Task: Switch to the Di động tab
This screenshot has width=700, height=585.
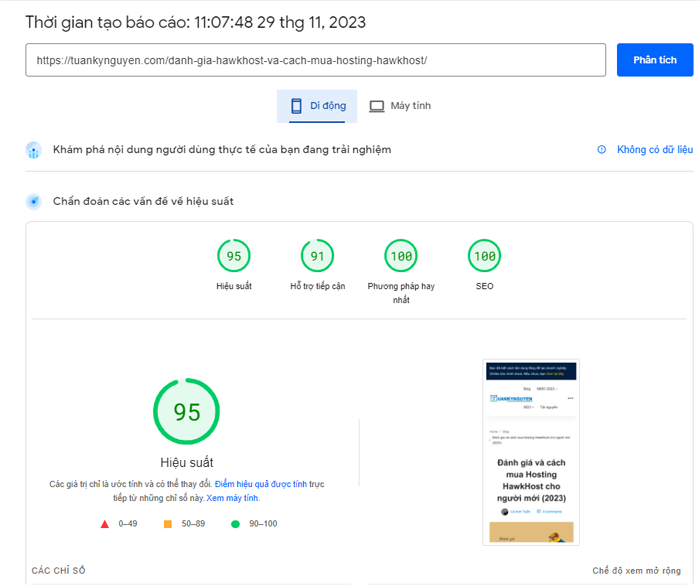Action: 317,106
